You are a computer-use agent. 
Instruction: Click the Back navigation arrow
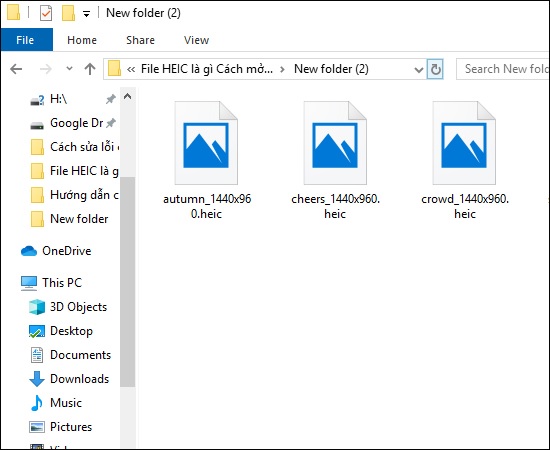click(16, 69)
